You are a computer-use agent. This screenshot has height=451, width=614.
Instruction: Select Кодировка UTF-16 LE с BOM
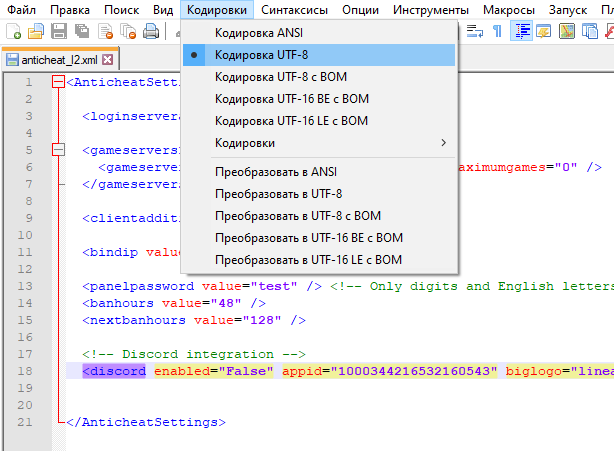[319, 121]
